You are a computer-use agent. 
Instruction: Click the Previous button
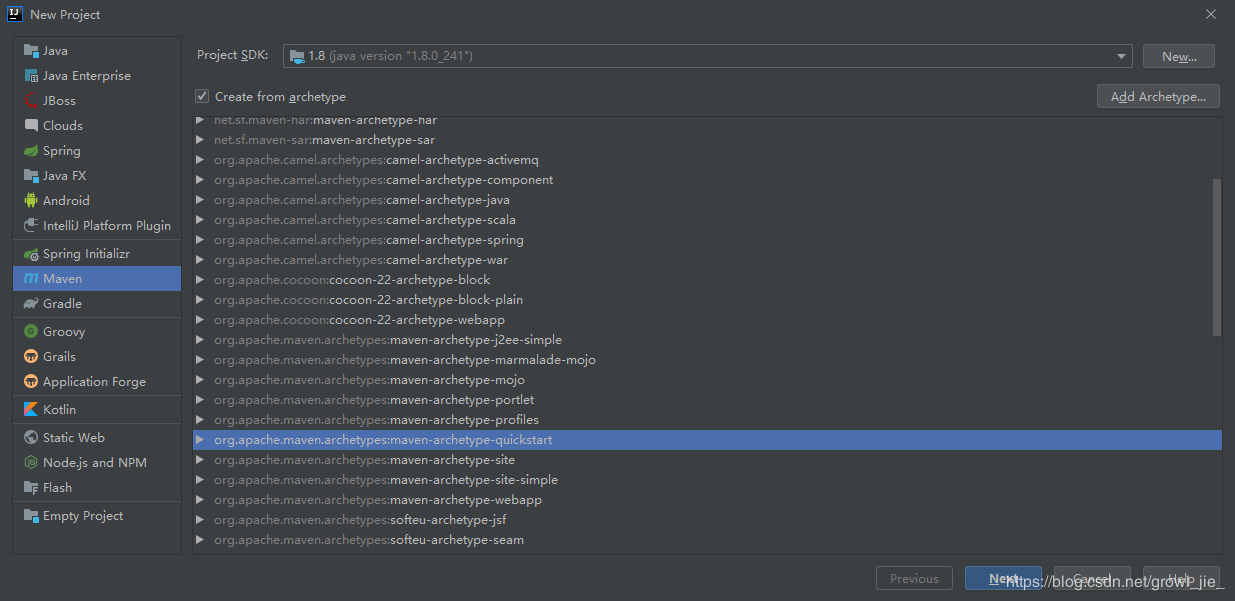(914, 579)
